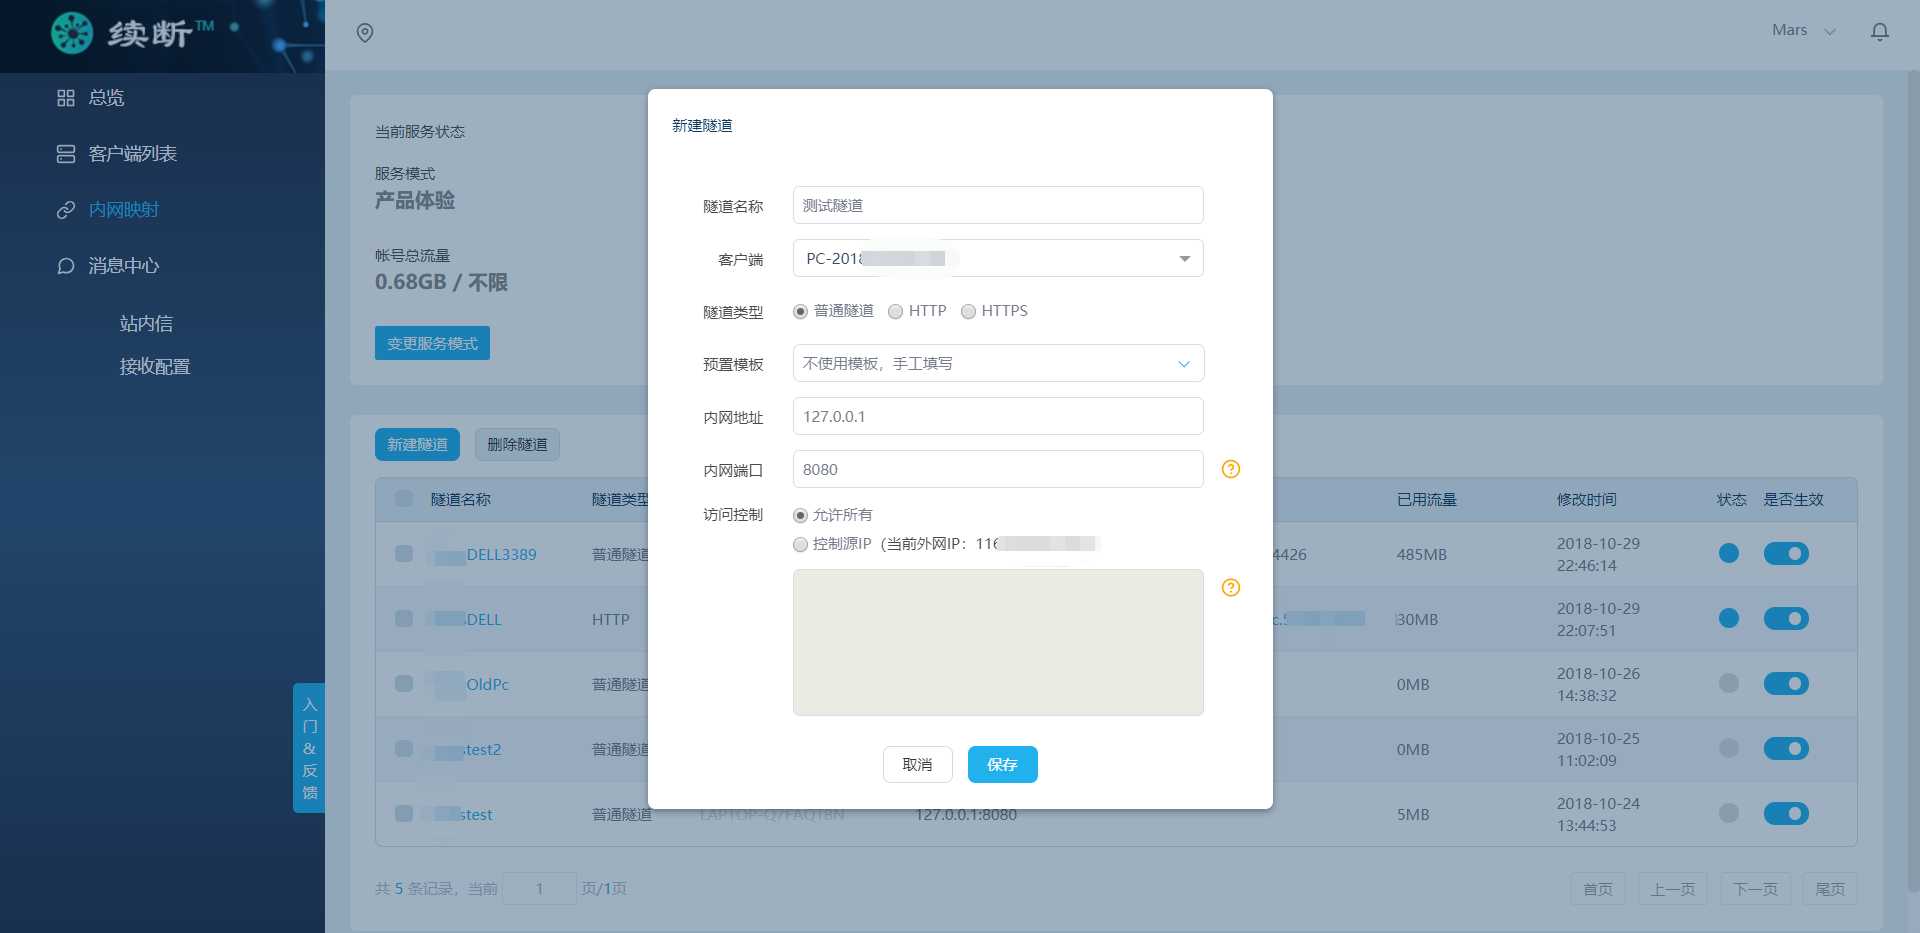Click status dot for OldPc row
Image resolution: width=1920 pixels, height=933 pixels.
(x=1728, y=683)
